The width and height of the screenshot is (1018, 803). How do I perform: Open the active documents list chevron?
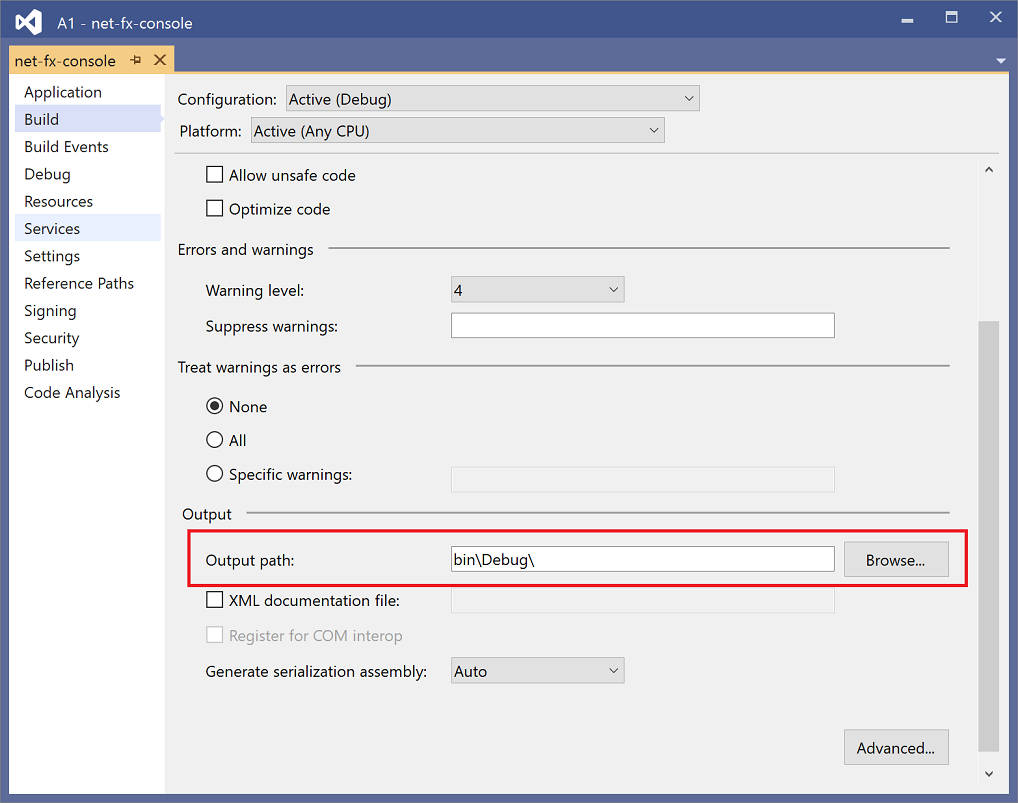(1000, 60)
